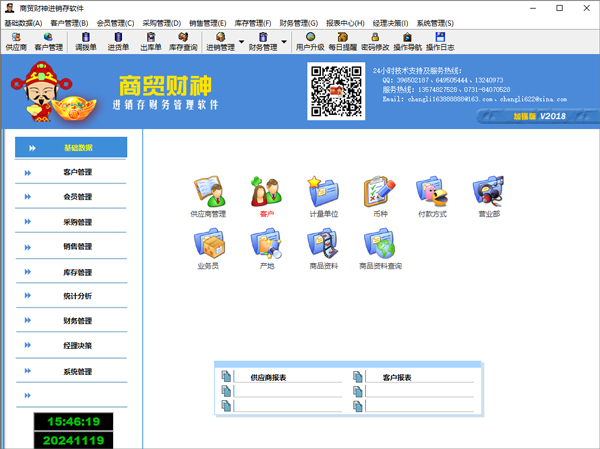
Task: Open the 商品资料 module icon
Action: [x=324, y=249]
